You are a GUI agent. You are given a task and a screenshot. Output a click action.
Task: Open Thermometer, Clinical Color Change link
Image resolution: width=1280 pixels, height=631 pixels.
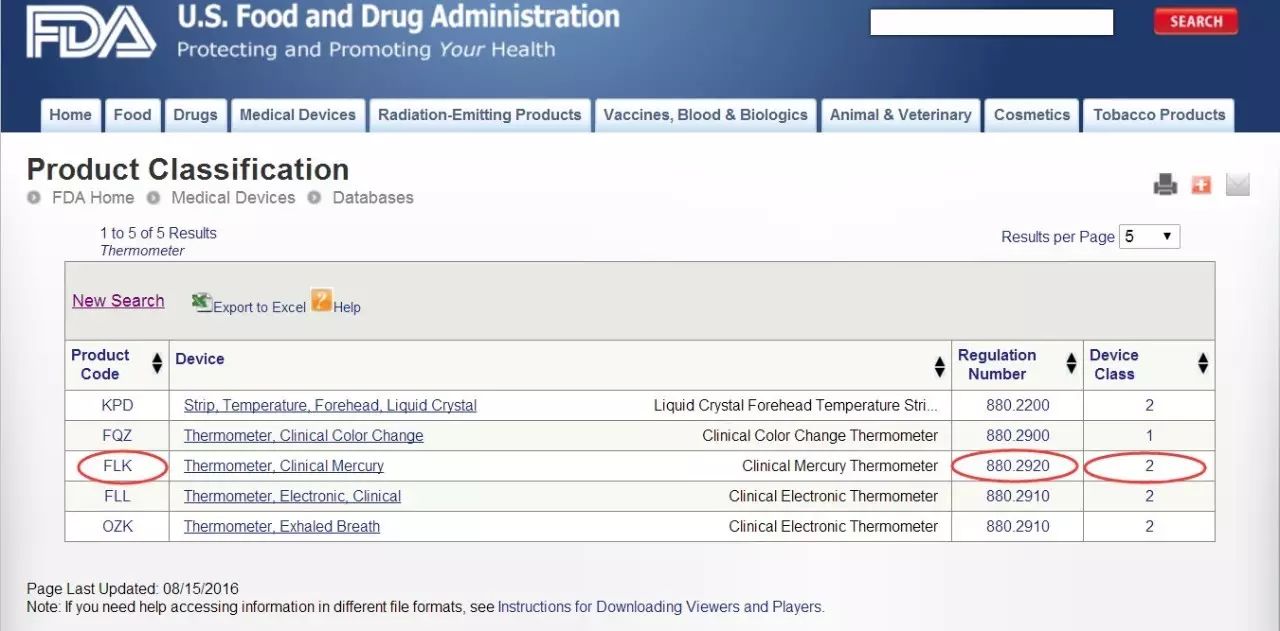304,436
